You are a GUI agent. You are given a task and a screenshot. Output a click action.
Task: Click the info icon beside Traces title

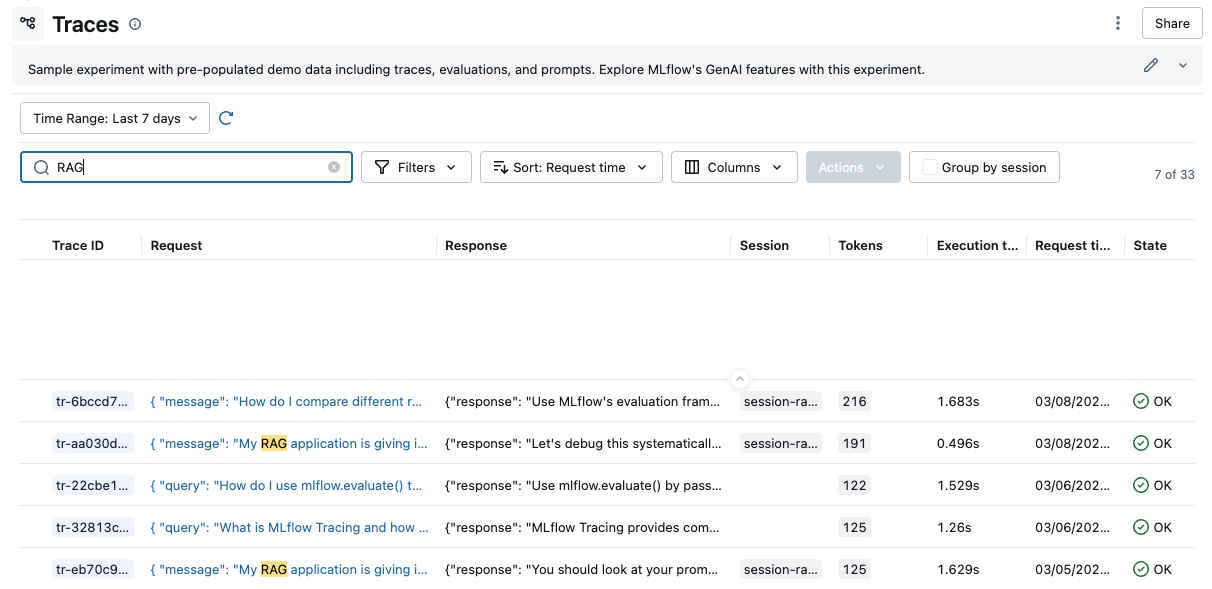coord(136,24)
